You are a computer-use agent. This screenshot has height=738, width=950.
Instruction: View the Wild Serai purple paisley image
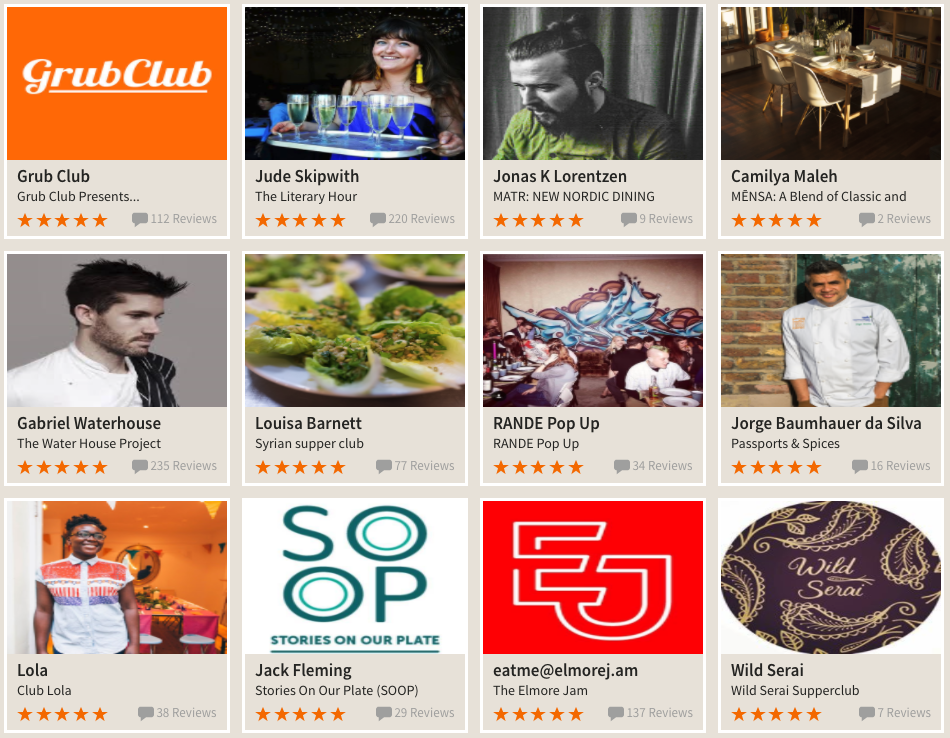tap(831, 577)
